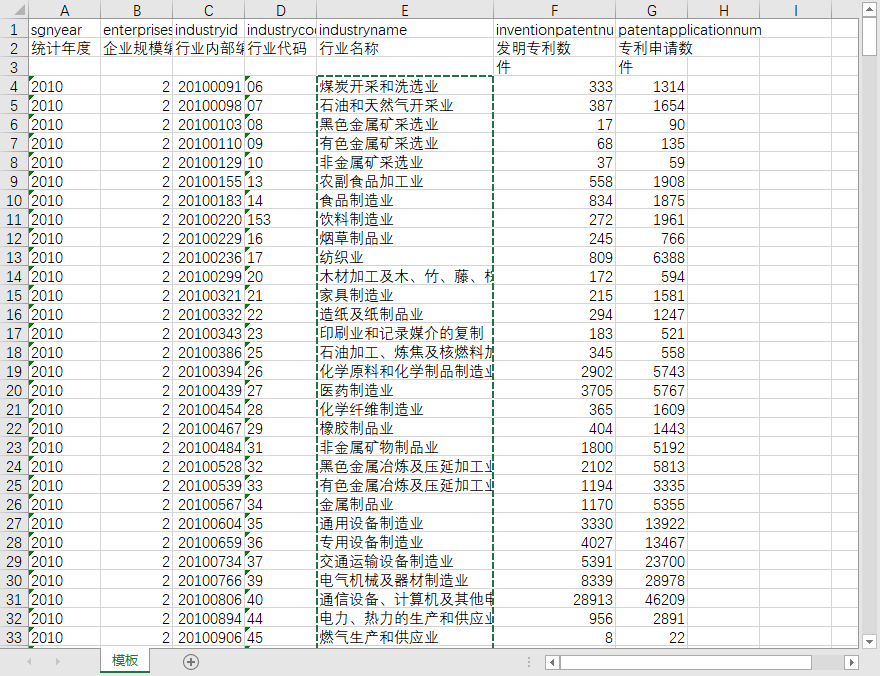Select cell 黑色金属矿采选业
Screen dimensions: 880x676
(405, 125)
